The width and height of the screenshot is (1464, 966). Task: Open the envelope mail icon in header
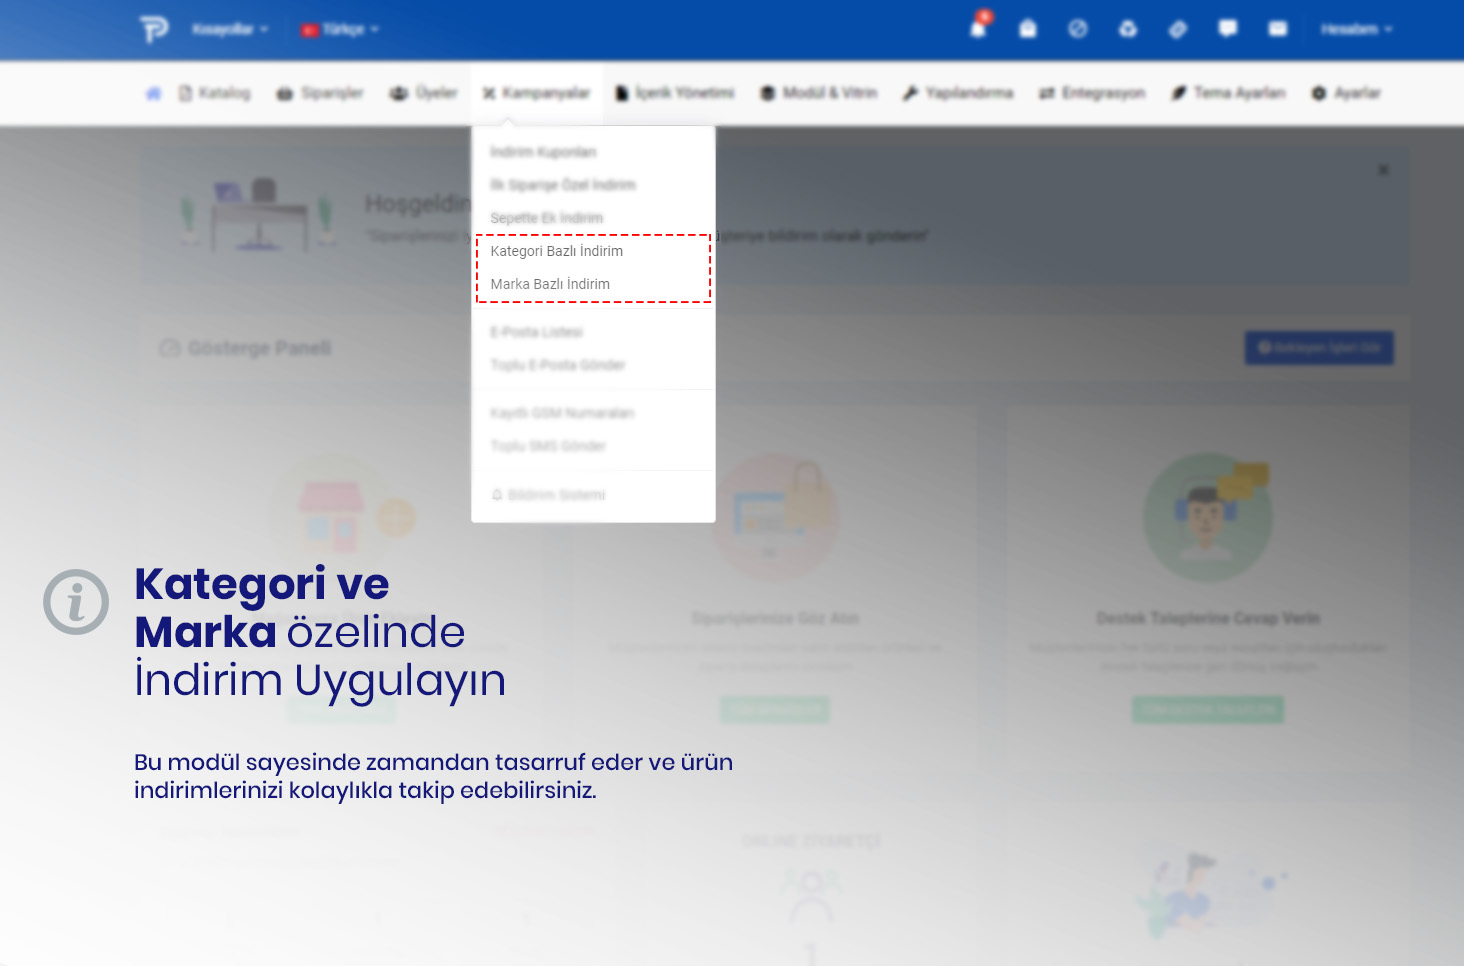1278,29
